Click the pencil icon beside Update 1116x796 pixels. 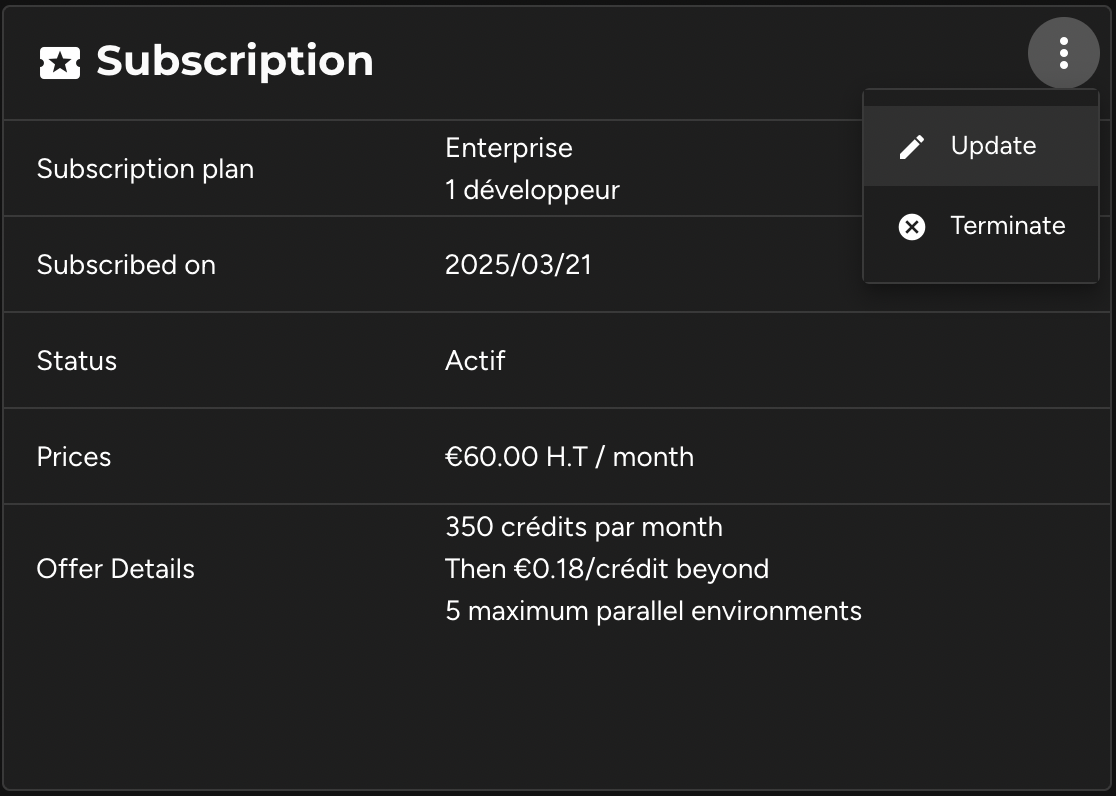(x=912, y=147)
